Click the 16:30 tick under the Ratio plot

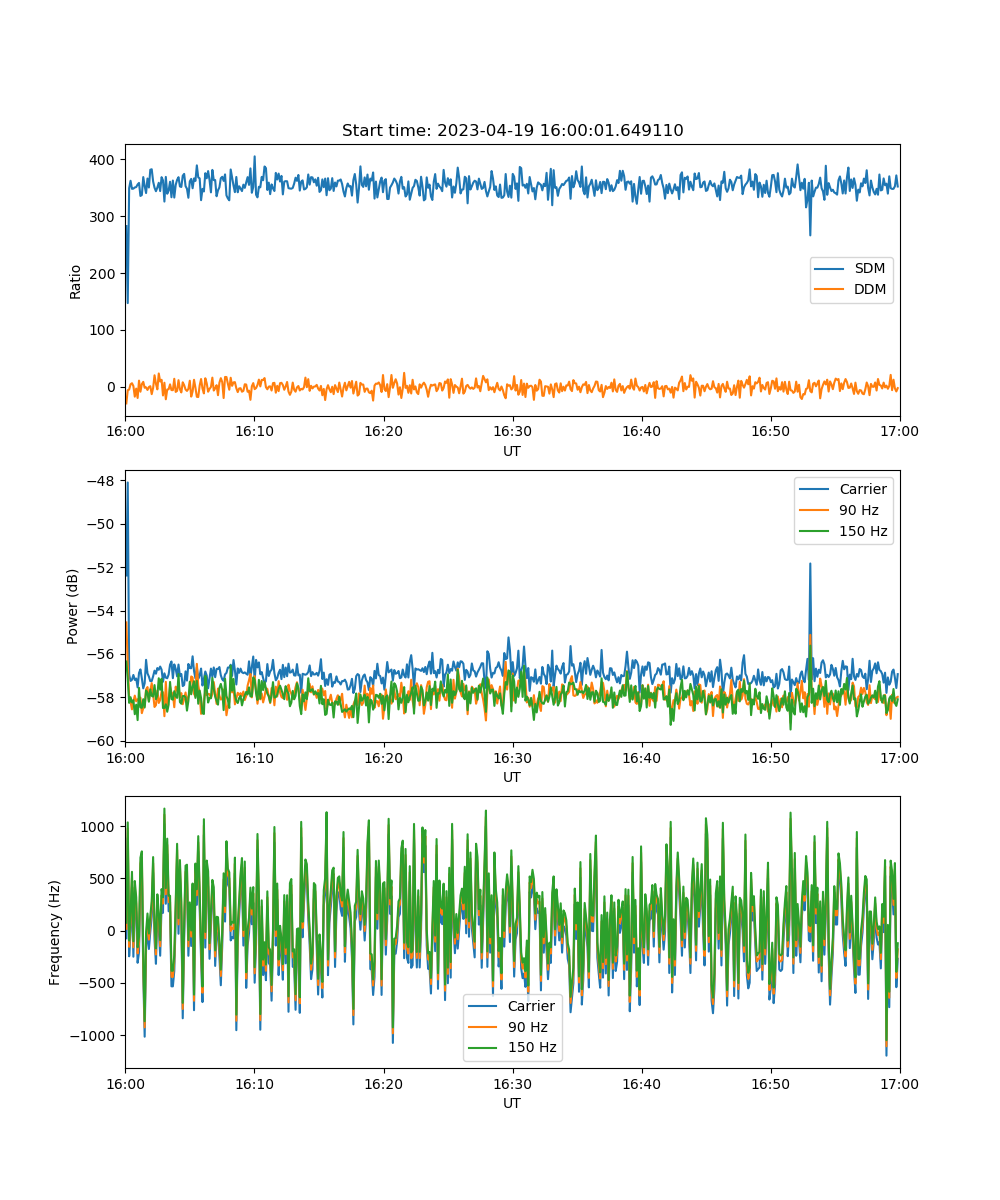(512, 431)
